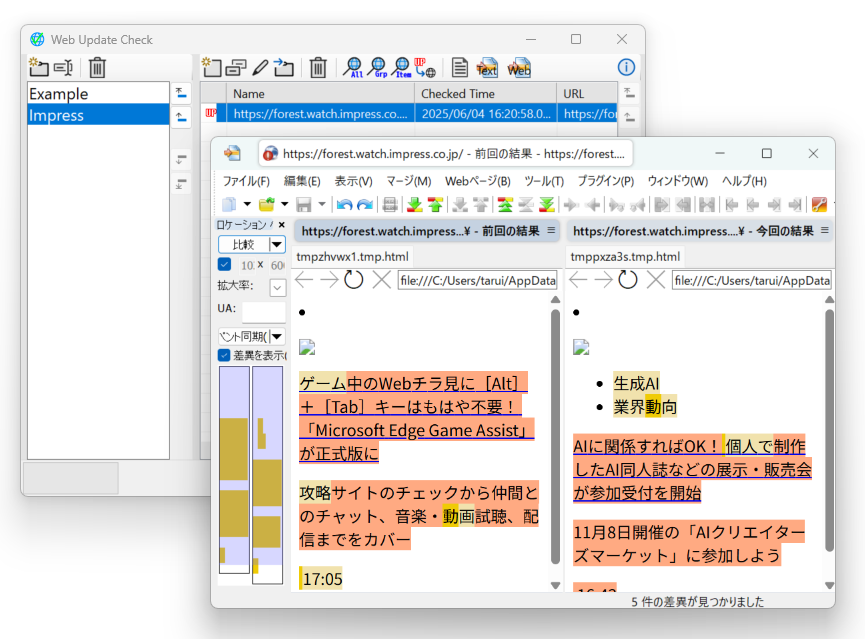Click reload icon in left 前回の結果 pane

click(354, 280)
